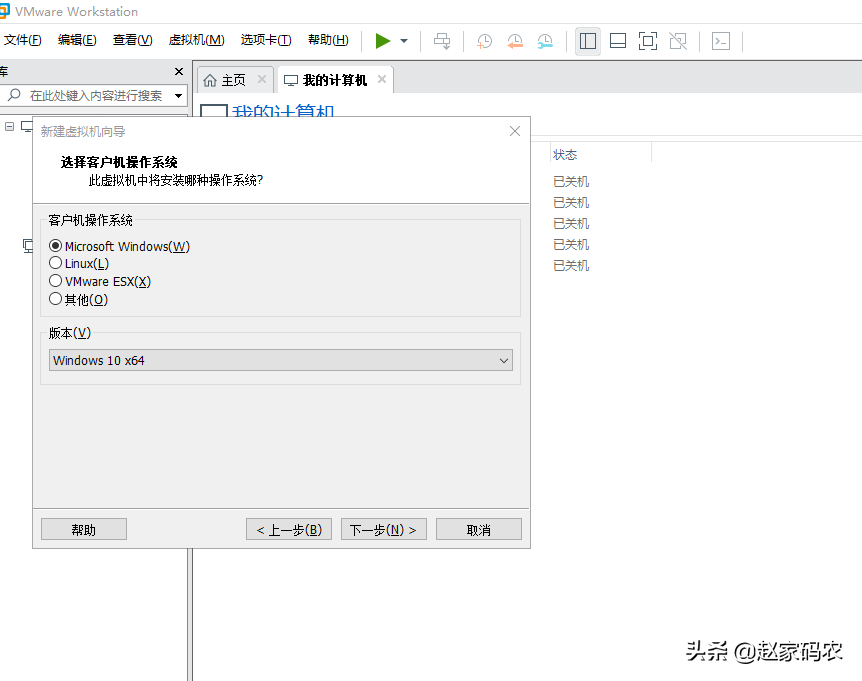
Task: Click the monitor icon on 我的计算机 tab
Action: pos(291,80)
